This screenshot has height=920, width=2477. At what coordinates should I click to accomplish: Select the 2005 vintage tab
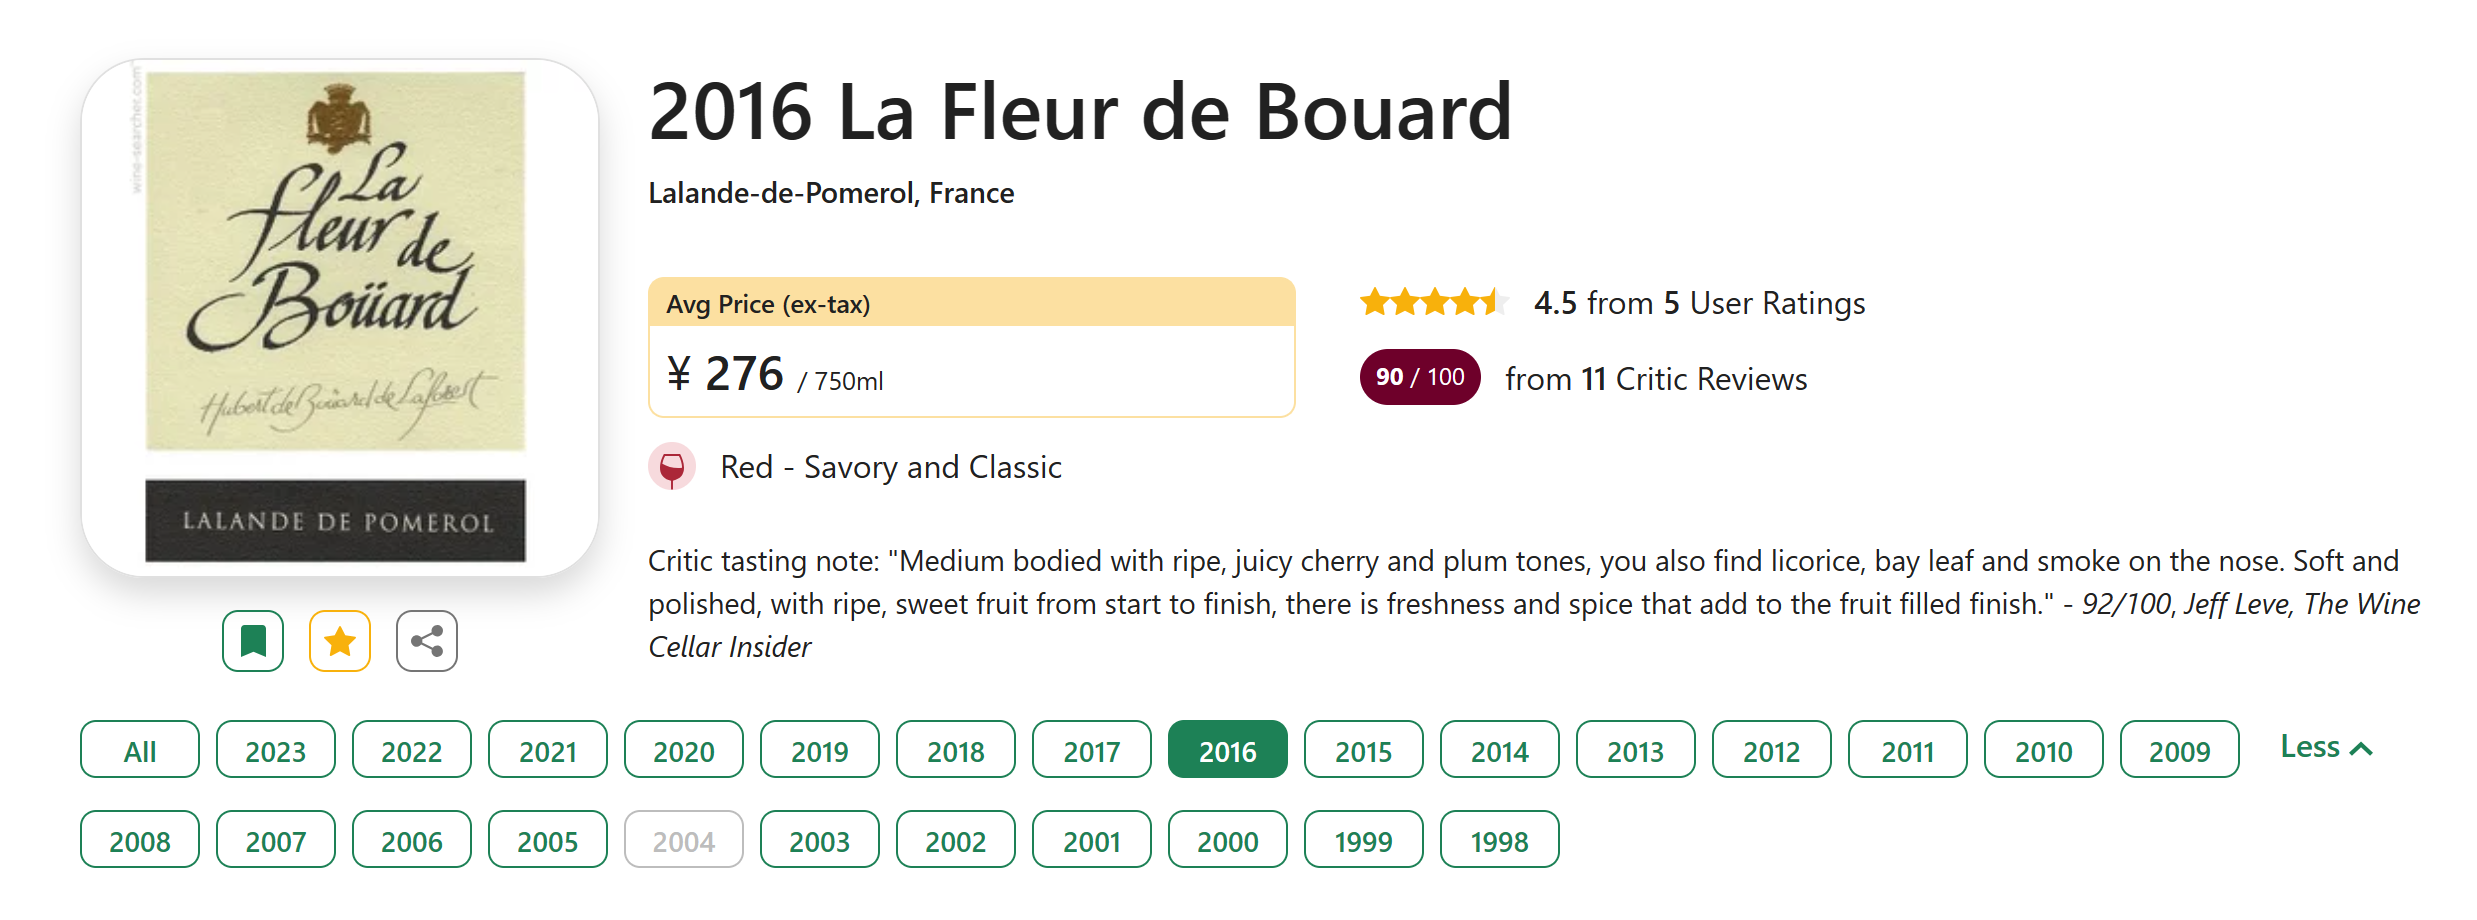click(548, 840)
